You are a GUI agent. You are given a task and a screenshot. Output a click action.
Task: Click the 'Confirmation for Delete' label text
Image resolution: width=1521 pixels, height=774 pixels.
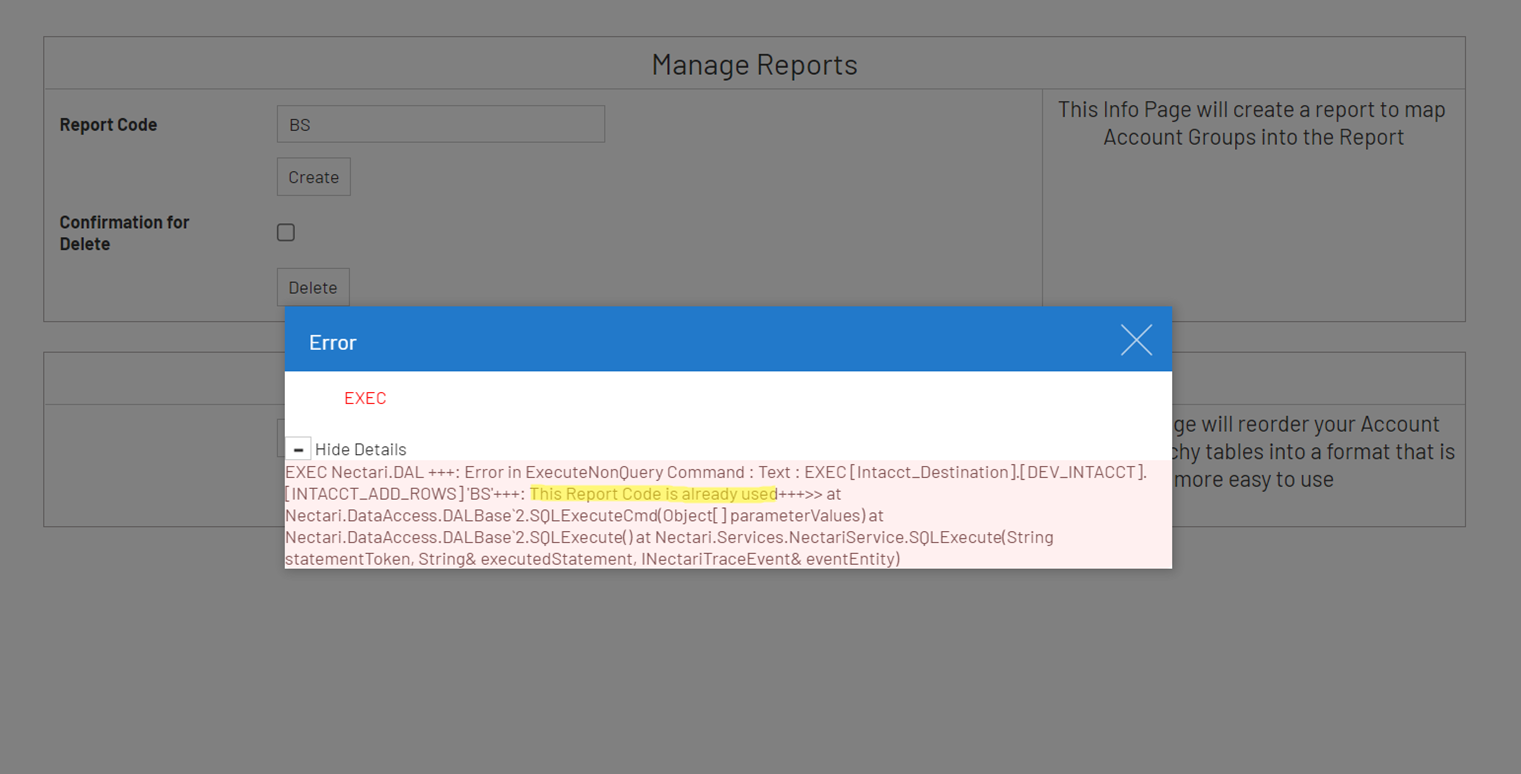pyautogui.click(x=124, y=233)
